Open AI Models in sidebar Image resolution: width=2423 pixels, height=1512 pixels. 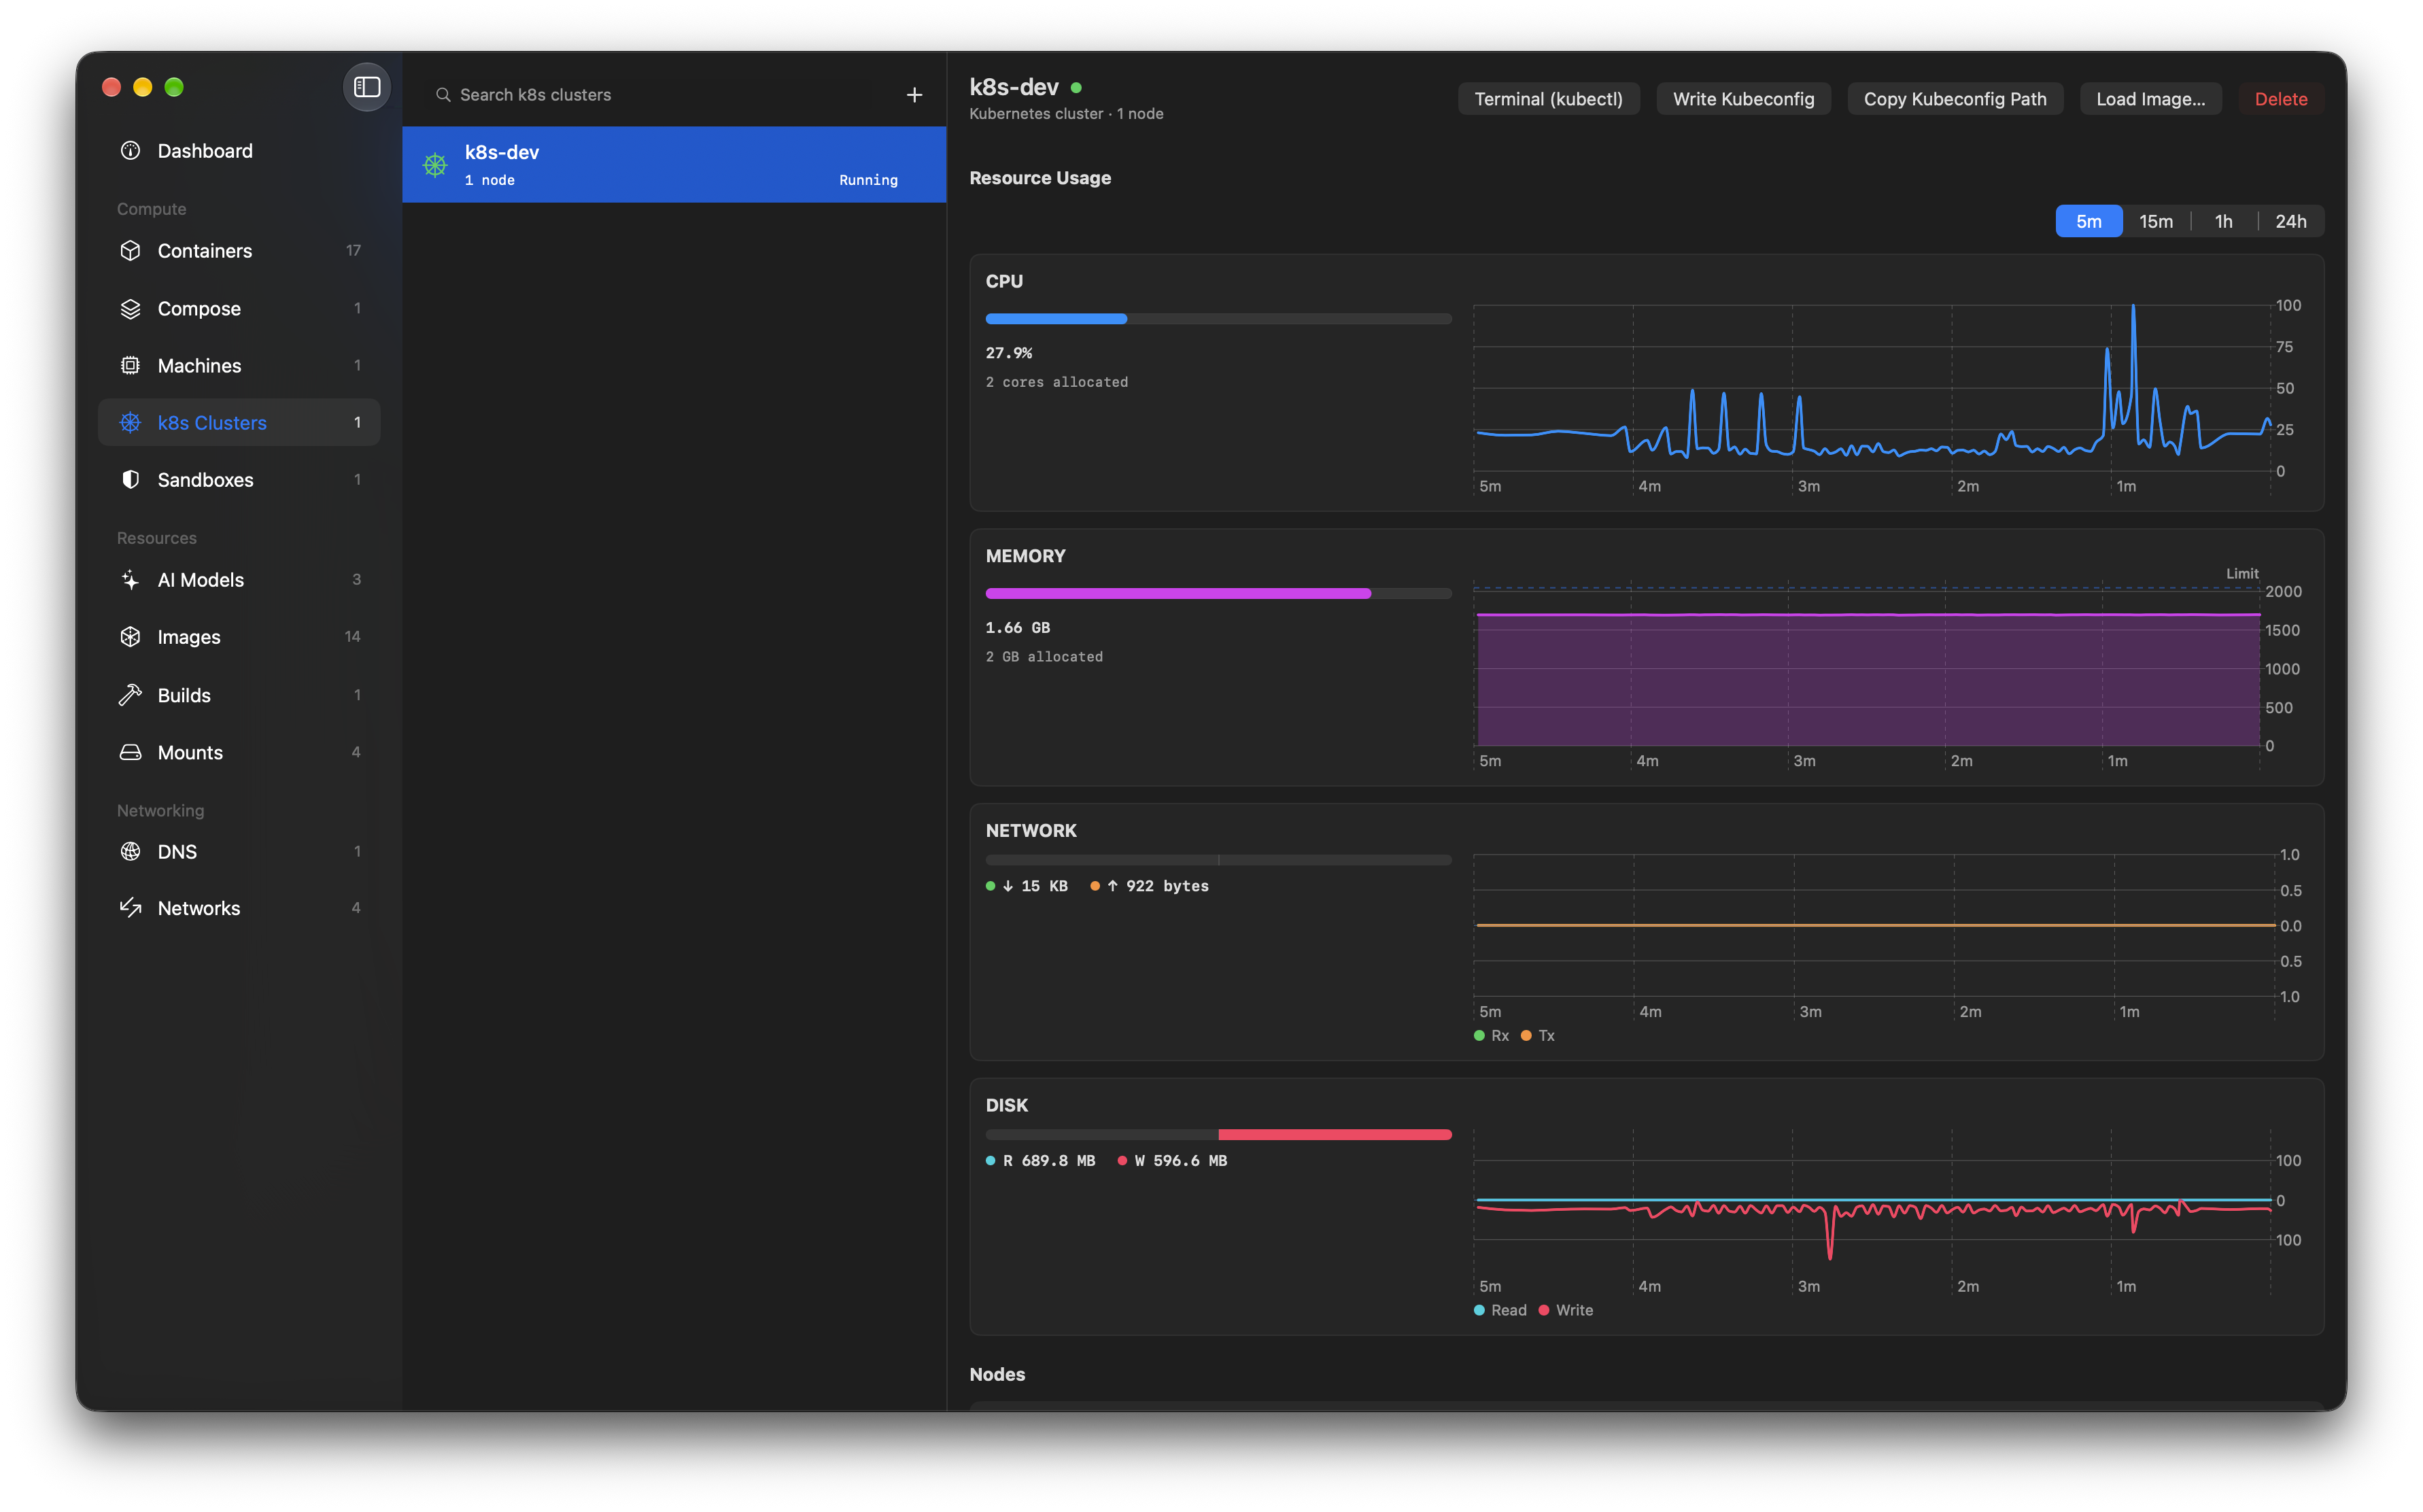(239, 580)
